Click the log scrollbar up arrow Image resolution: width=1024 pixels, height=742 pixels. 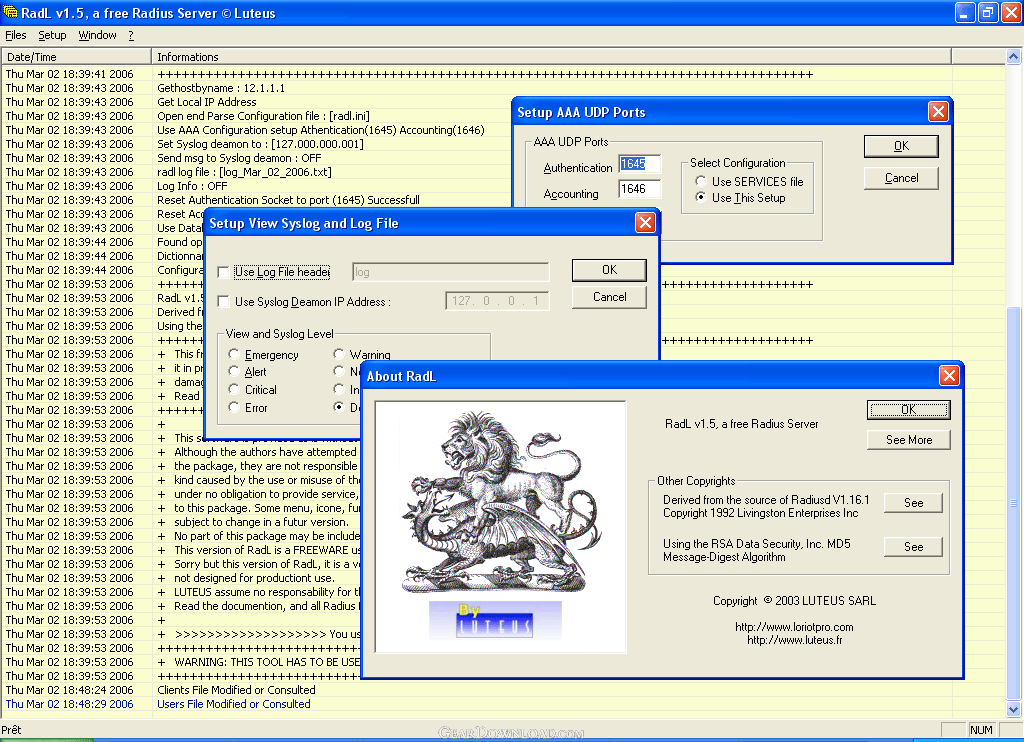[1013, 57]
